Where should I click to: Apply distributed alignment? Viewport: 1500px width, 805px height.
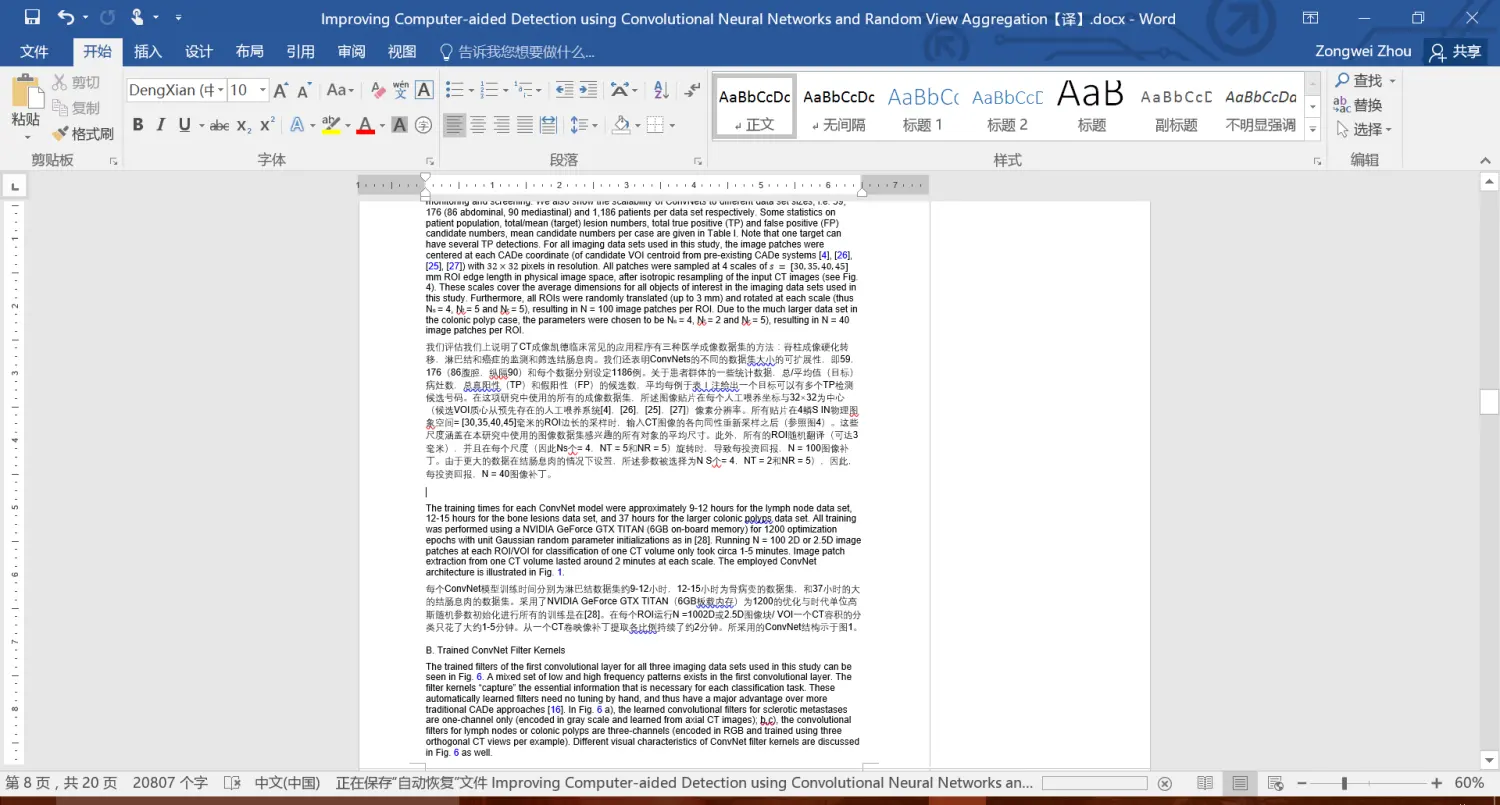[548, 125]
